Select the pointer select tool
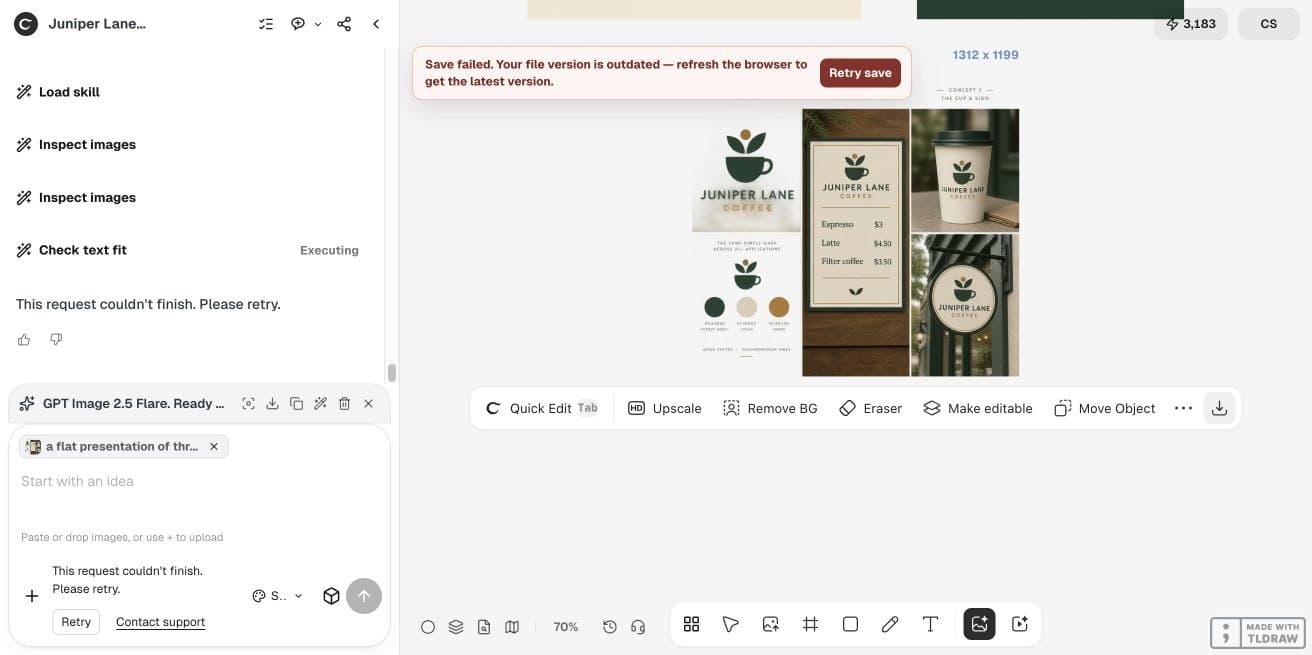Viewport: 1312px width, 655px height. [731, 624]
